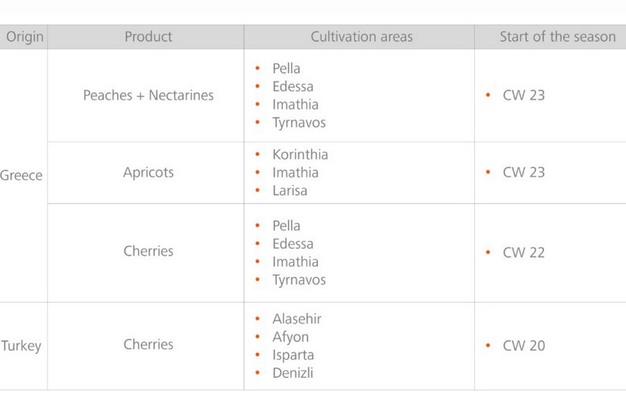Click the Greece origin cell

click(21, 175)
